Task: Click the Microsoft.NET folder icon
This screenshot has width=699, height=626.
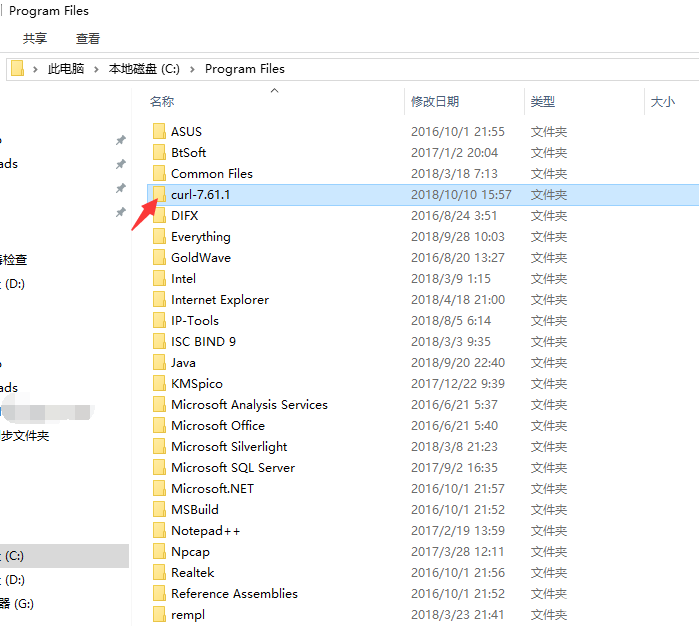Action: pyautogui.click(x=159, y=488)
